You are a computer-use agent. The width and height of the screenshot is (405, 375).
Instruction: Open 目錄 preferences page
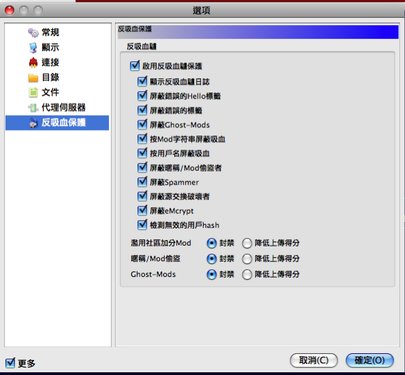tap(50, 77)
